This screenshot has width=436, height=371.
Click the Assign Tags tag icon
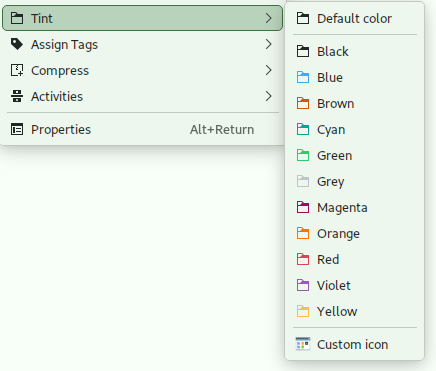pos(17,44)
